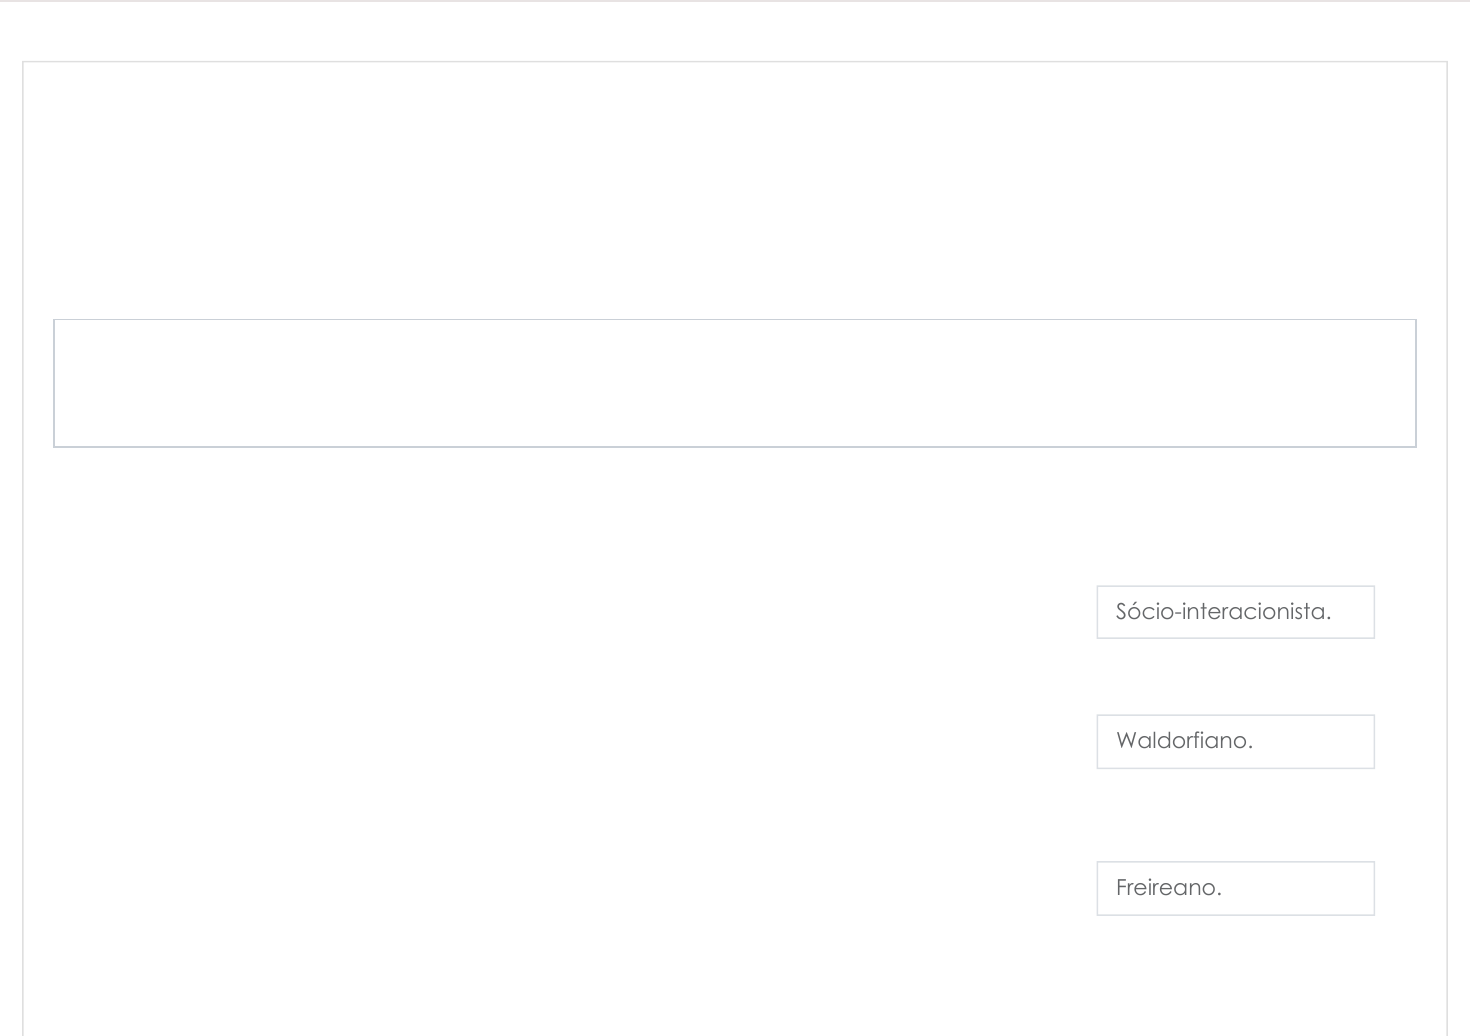Mark Waldorfiano as the answer

(x=1235, y=741)
